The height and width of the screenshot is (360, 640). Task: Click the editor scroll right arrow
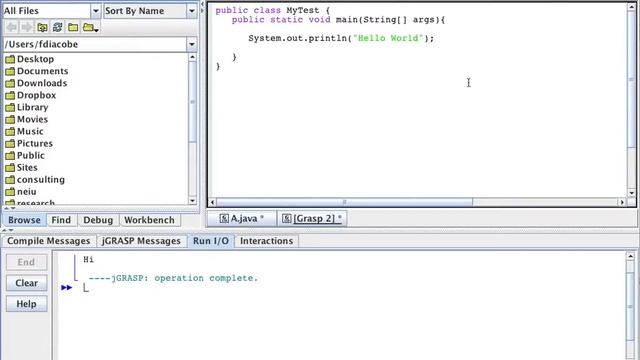(x=622, y=202)
